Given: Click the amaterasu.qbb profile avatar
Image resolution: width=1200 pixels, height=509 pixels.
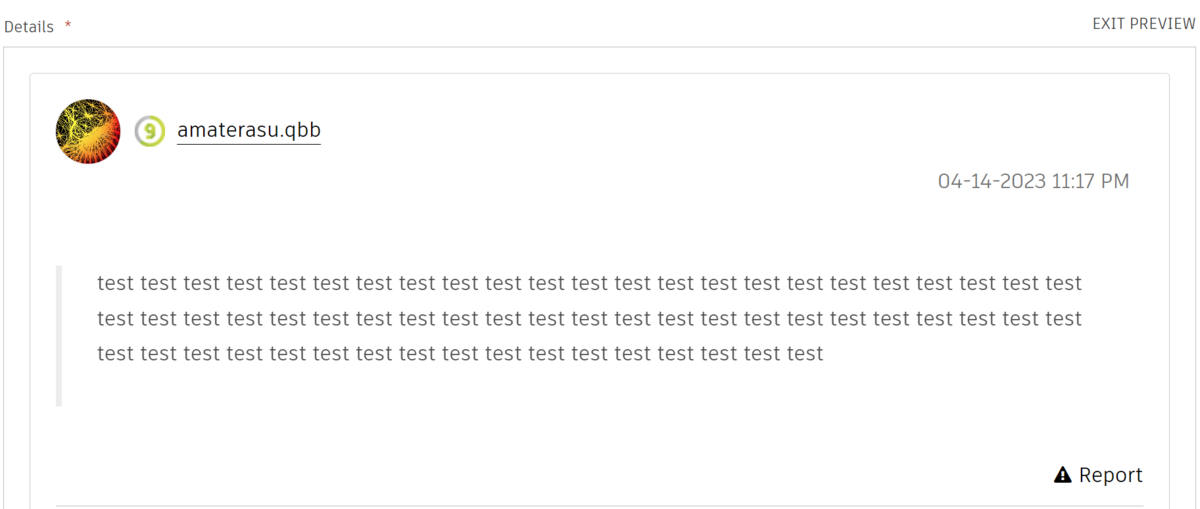Looking at the screenshot, I should point(88,131).
